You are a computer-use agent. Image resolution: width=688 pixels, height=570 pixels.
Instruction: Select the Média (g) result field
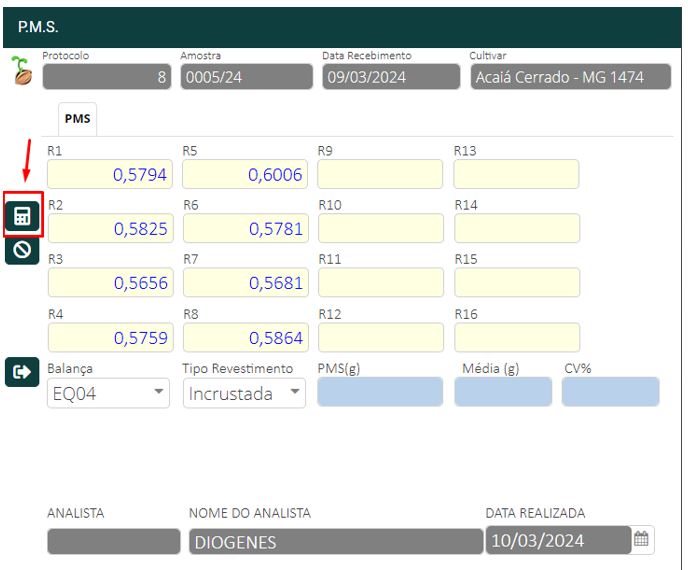[x=502, y=392]
